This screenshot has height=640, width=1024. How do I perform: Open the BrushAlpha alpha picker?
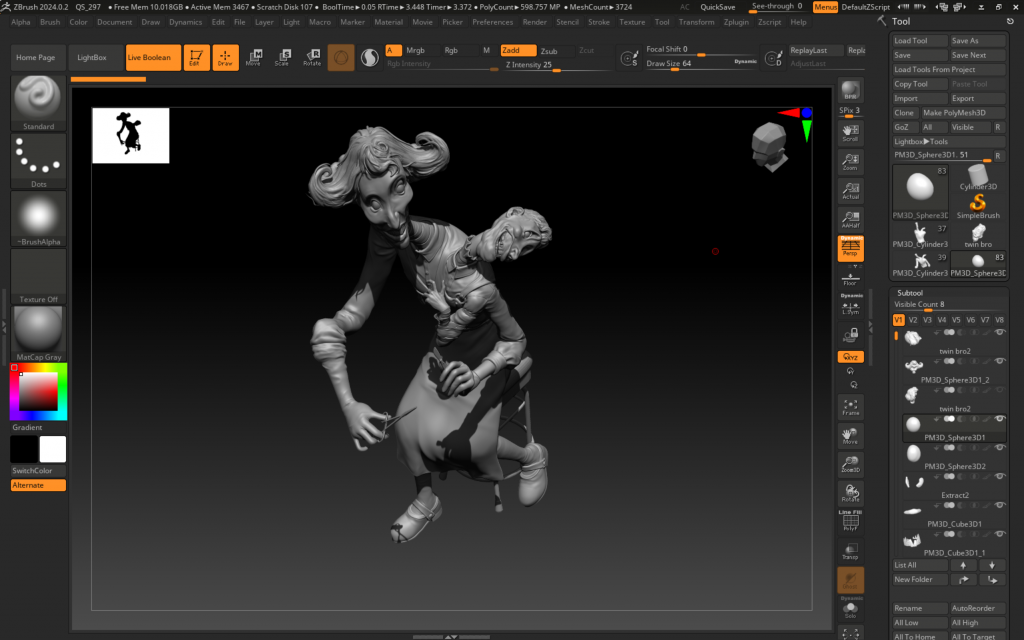(x=39, y=219)
